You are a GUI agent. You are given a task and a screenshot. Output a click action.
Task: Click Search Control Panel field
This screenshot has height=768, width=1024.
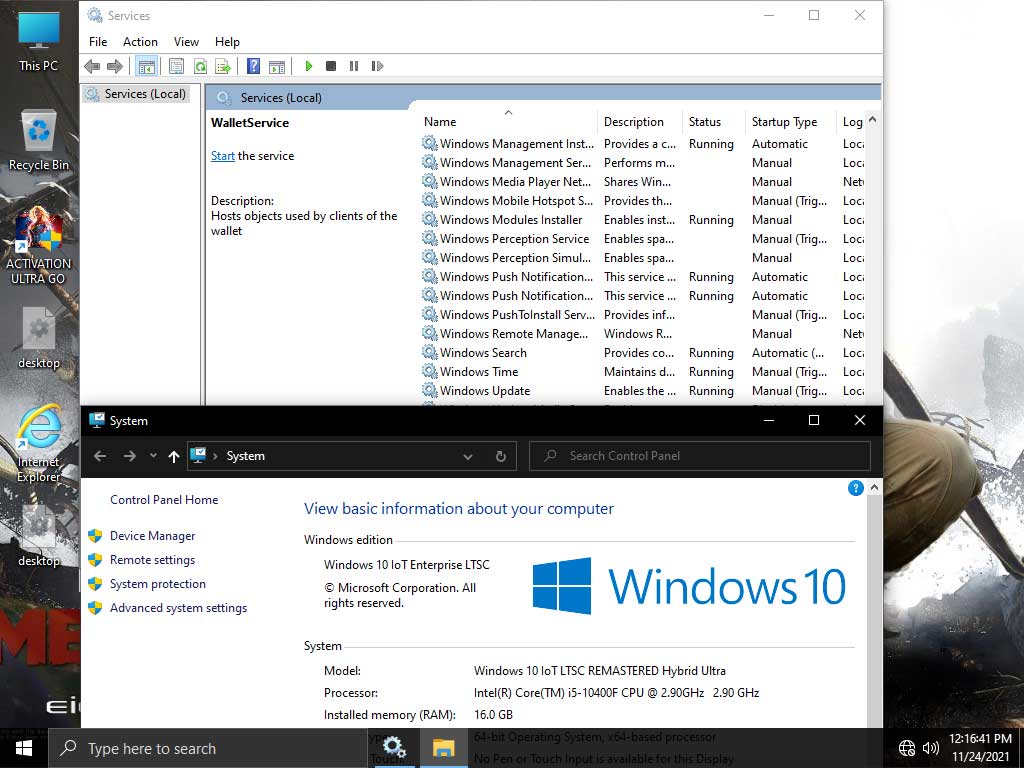click(x=700, y=456)
